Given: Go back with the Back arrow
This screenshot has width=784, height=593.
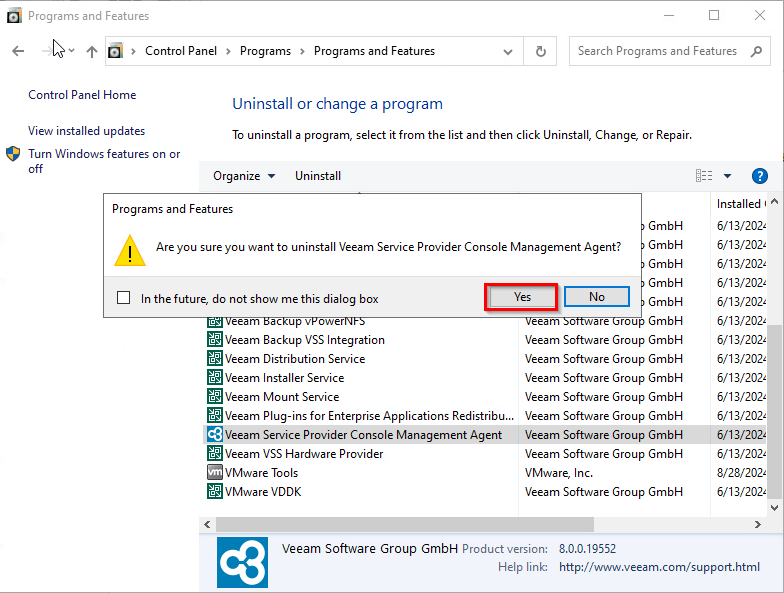Looking at the screenshot, I should [18, 51].
